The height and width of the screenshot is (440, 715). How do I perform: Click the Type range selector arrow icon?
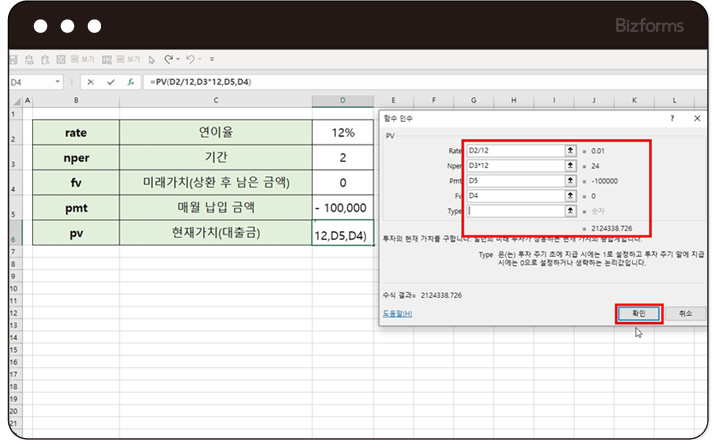coord(570,211)
